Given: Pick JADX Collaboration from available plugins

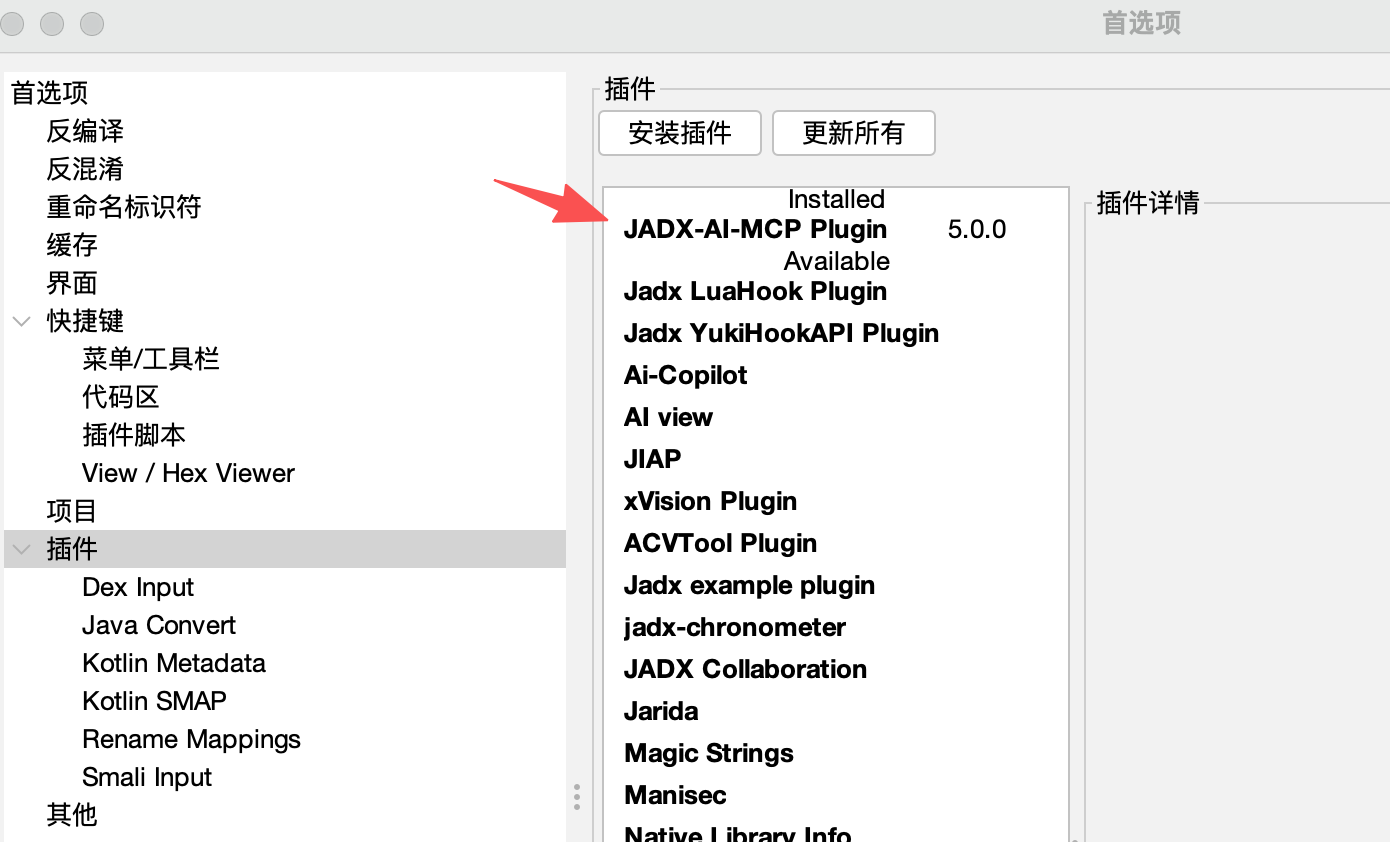Looking at the screenshot, I should 745,670.
